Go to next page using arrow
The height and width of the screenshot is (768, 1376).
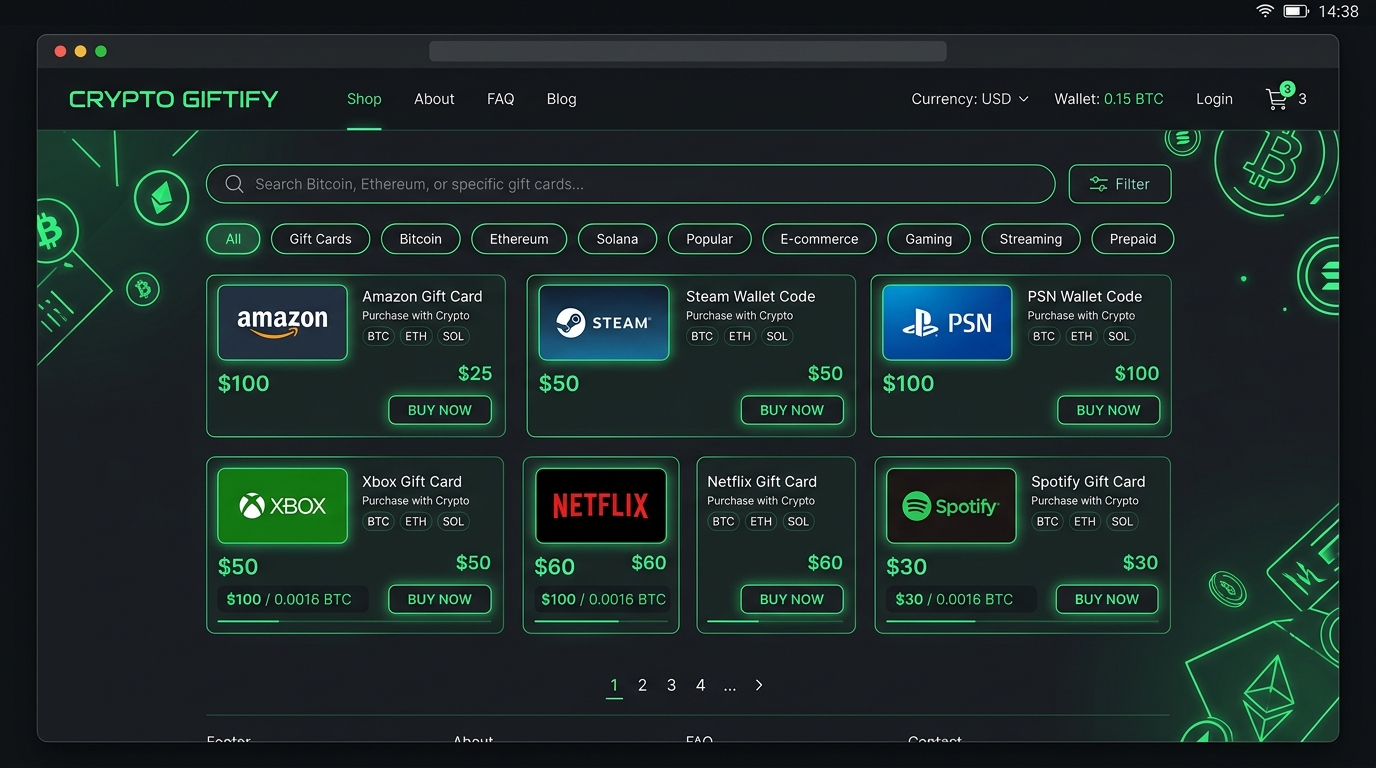point(759,685)
